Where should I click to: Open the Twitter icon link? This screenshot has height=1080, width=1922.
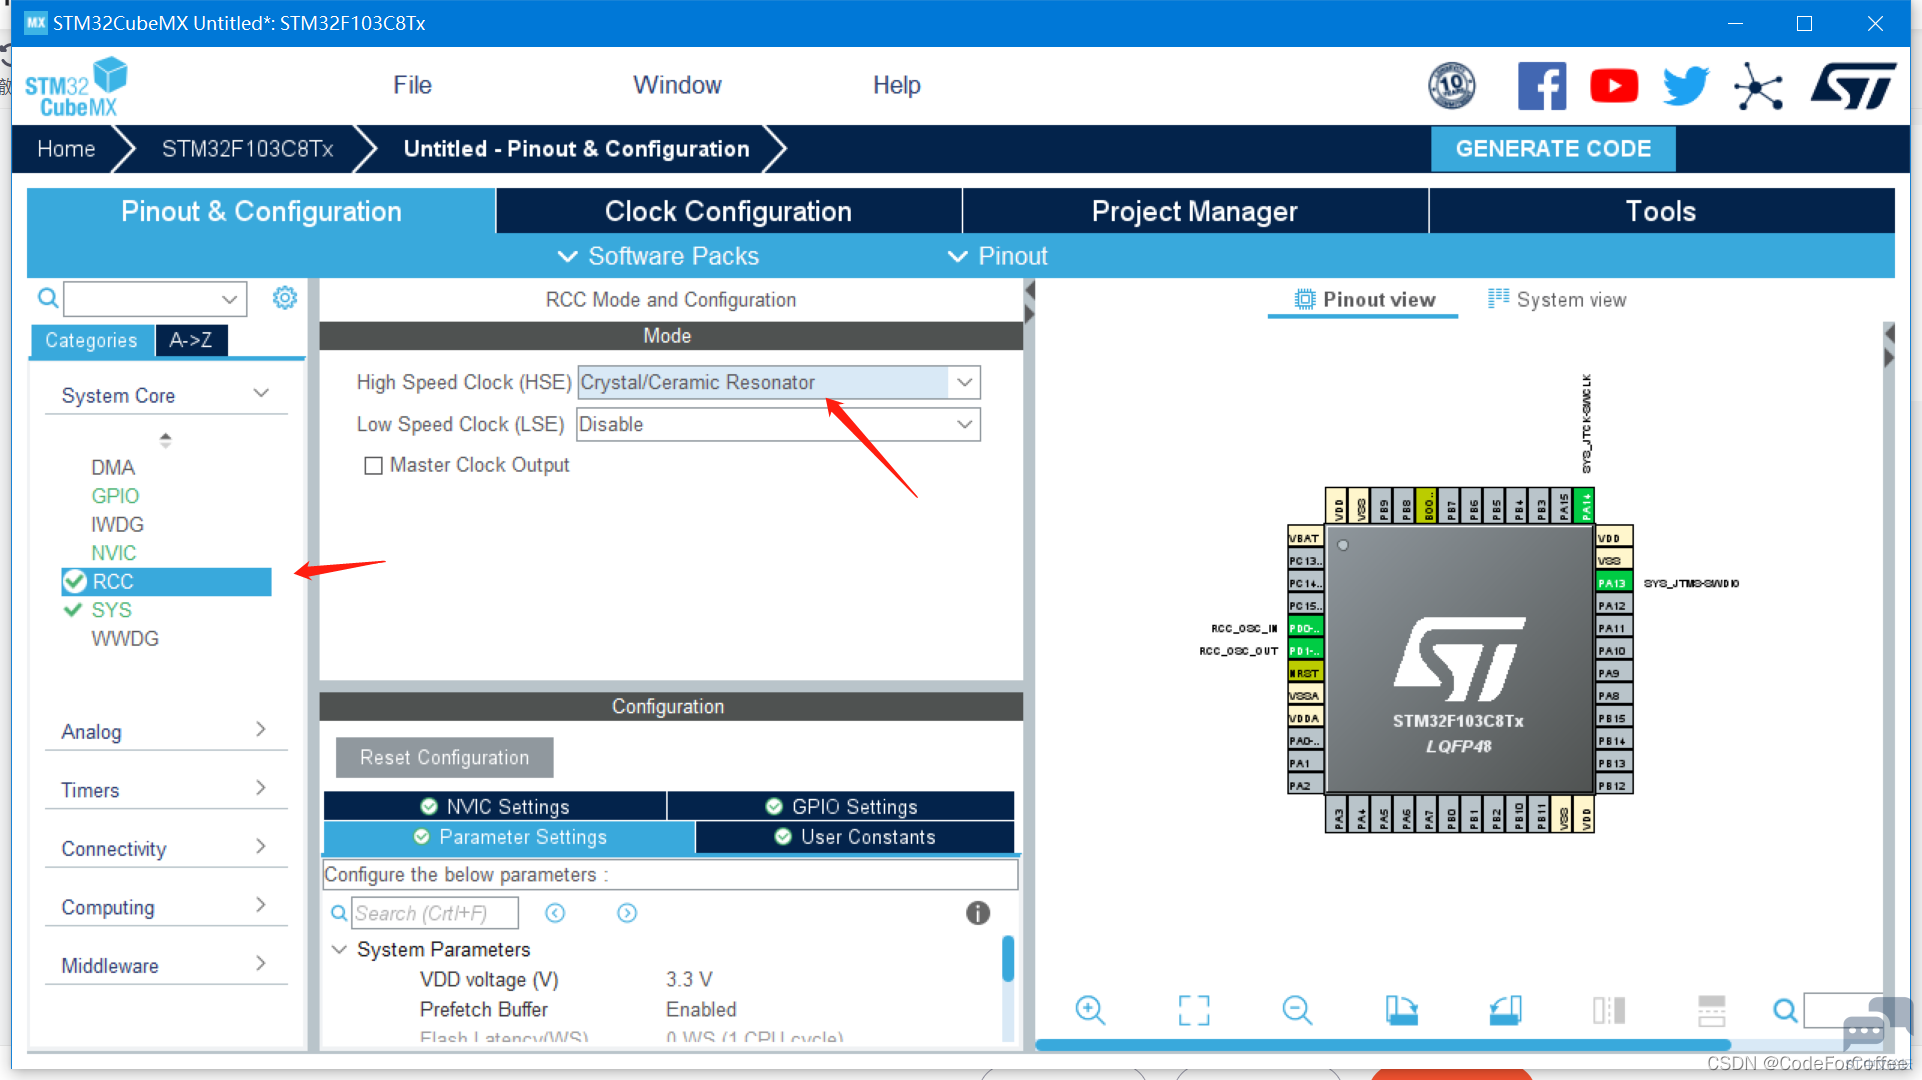point(1686,86)
